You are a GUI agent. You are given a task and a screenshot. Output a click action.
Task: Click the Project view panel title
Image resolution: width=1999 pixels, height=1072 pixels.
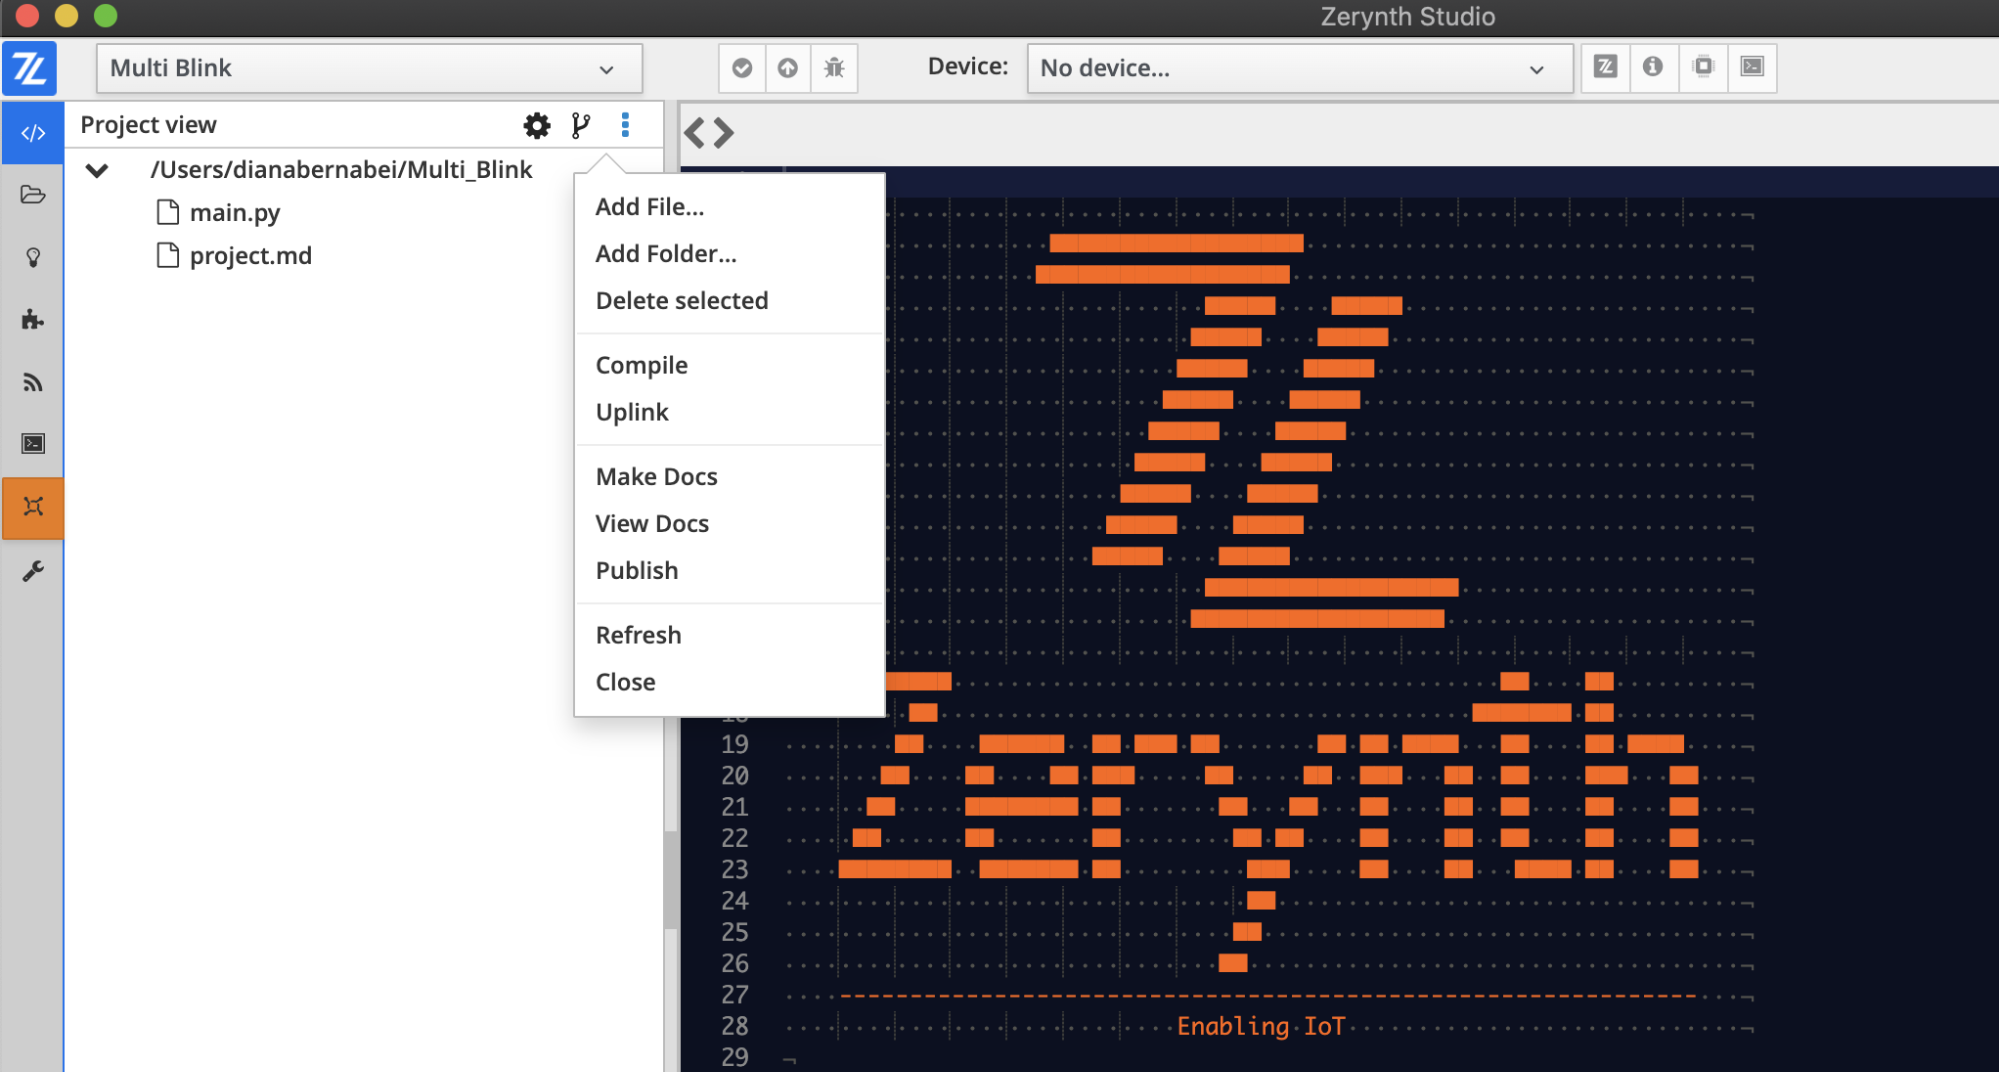click(148, 125)
